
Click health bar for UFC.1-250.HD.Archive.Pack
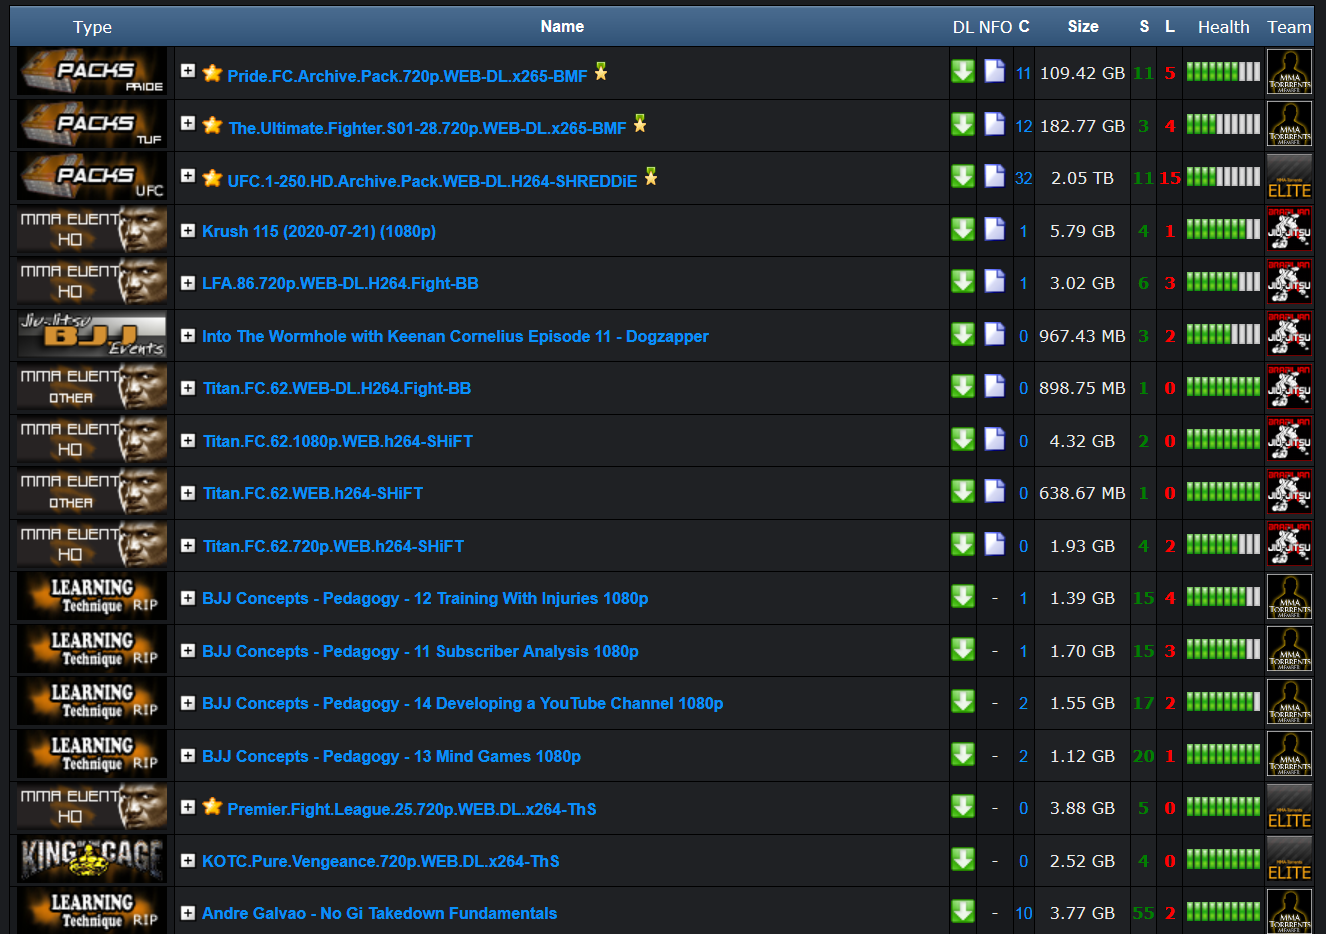coord(1223,177)
